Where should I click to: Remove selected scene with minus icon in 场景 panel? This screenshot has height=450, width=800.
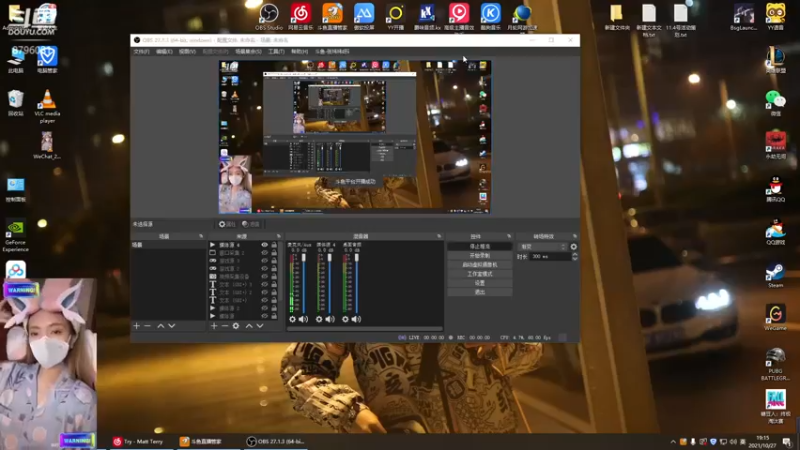[147, 326]
